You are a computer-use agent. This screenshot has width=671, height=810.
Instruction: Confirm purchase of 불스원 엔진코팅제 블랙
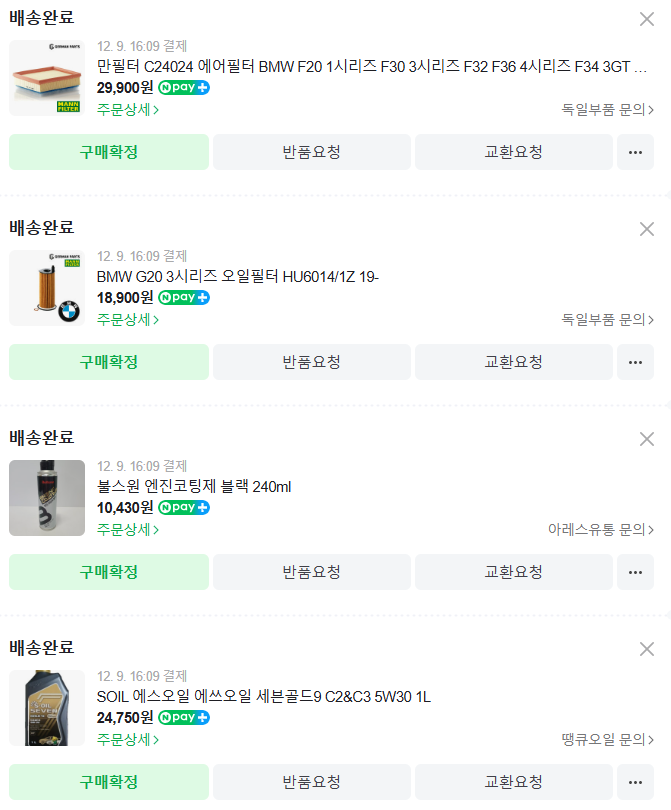(109, 572)
